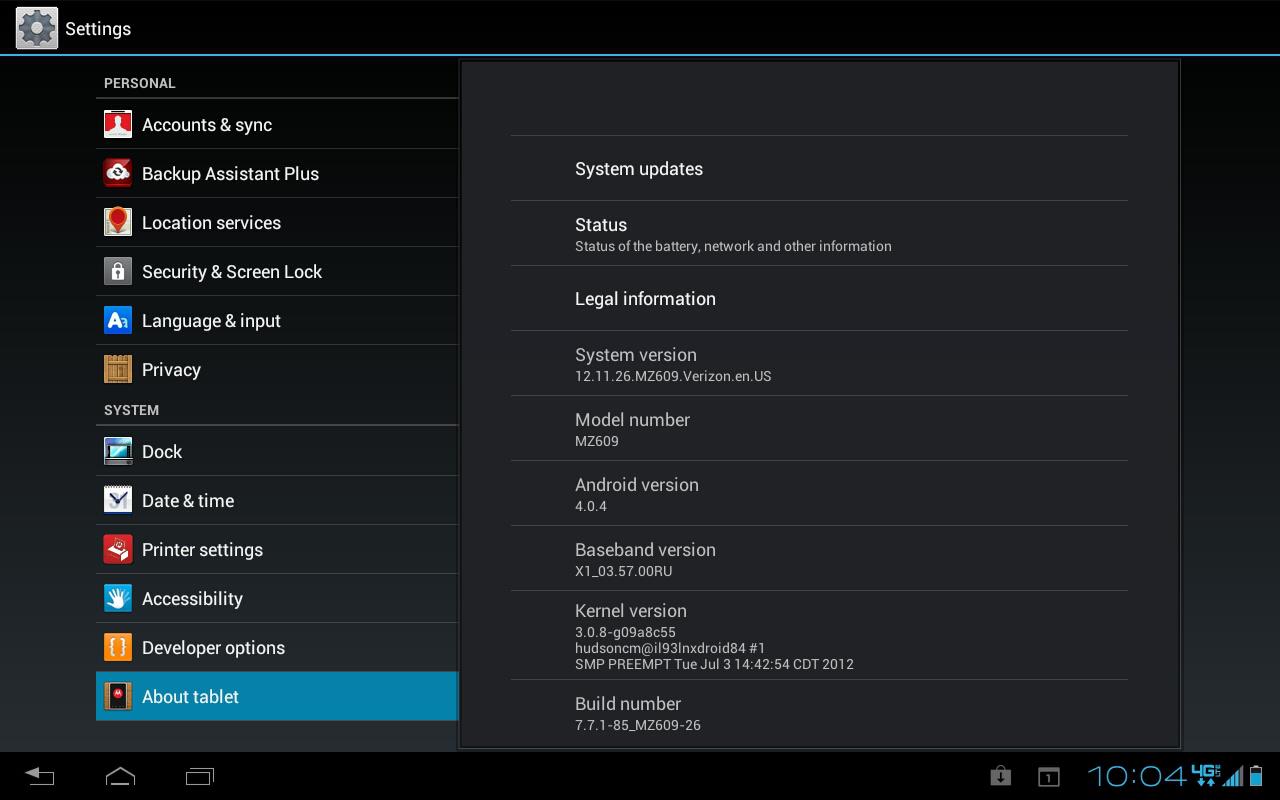Tap the Security & Screen Lock padlock icon
The image size is (1280, 800).
pyautogui.click(x=118, y=271)
